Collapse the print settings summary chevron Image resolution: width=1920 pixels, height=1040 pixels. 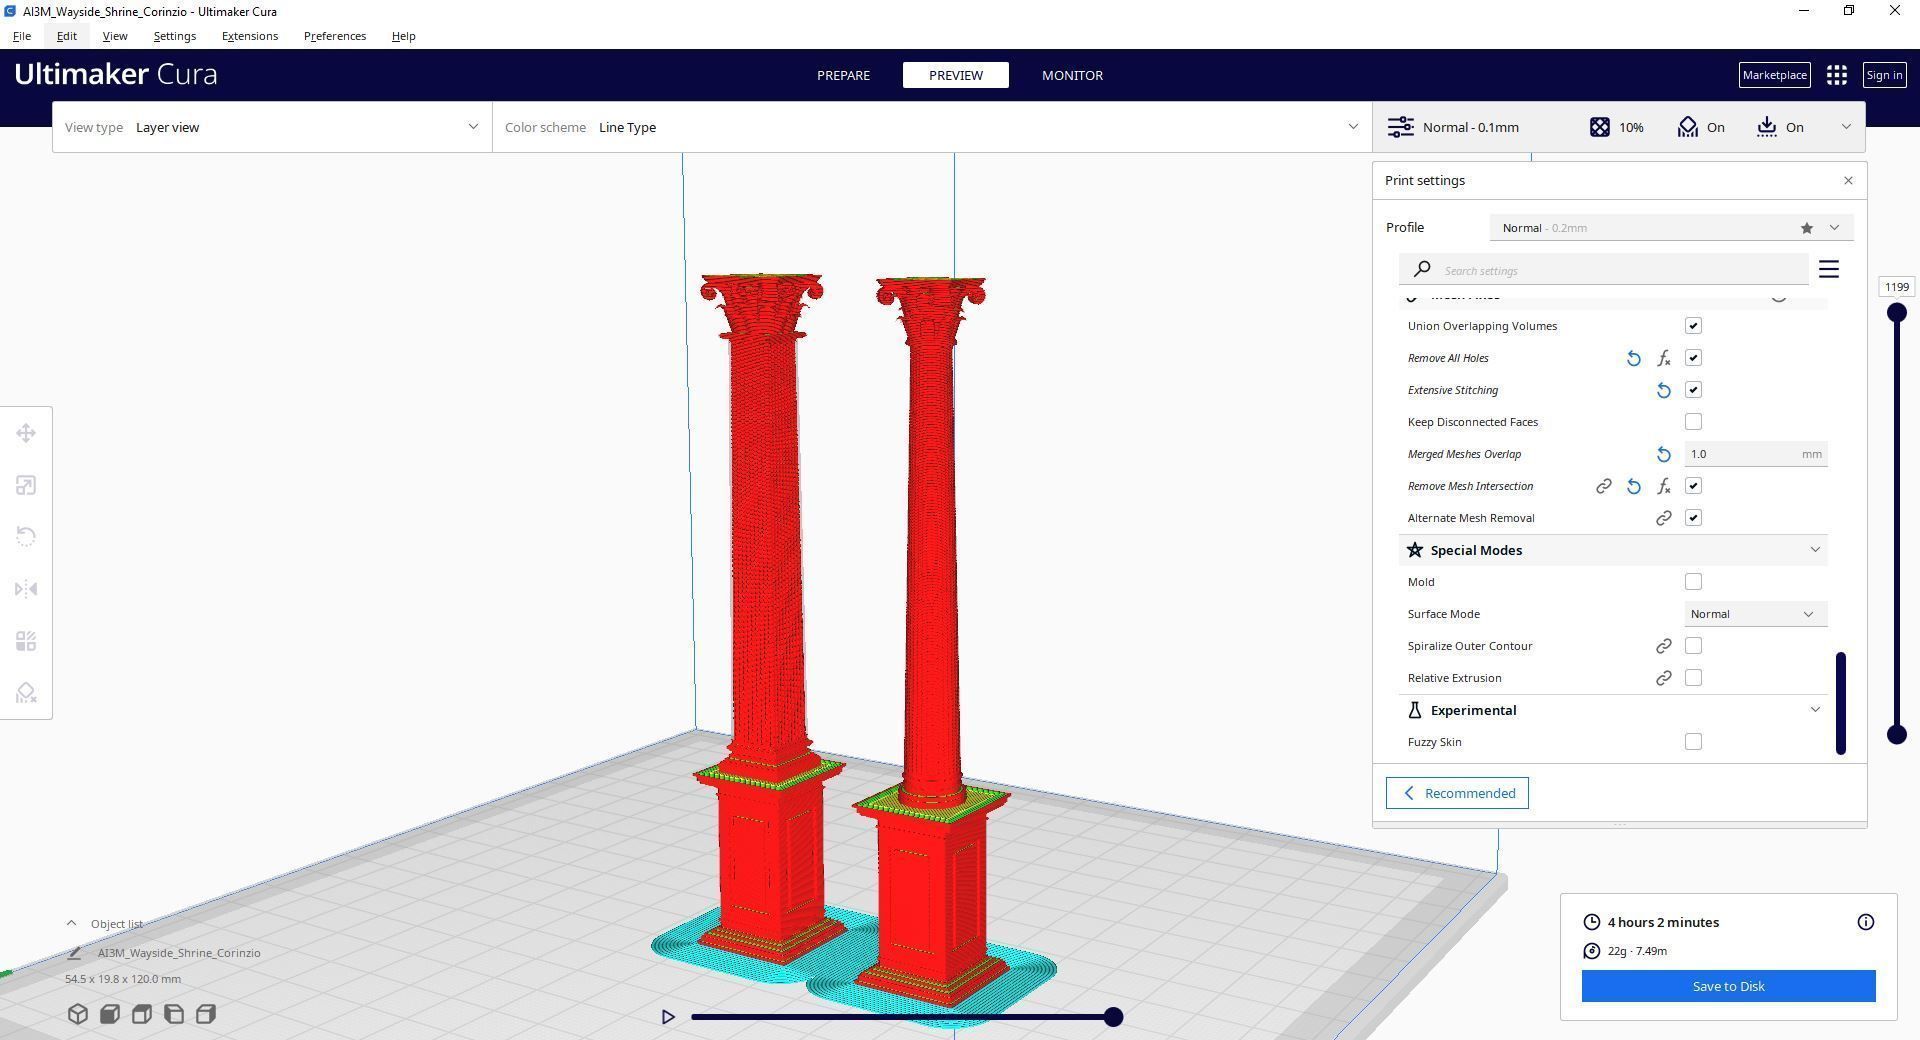point(1846,127)
